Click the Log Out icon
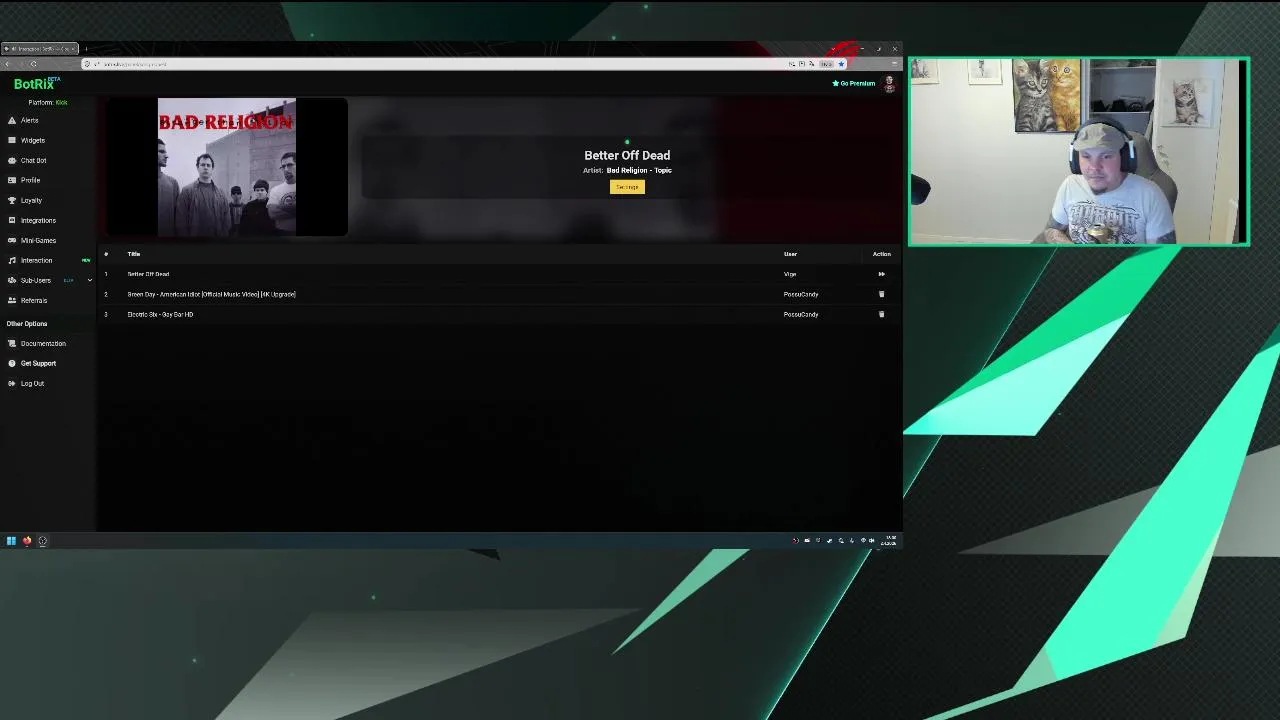This screenshot has width=1280, height=720. 12,383
